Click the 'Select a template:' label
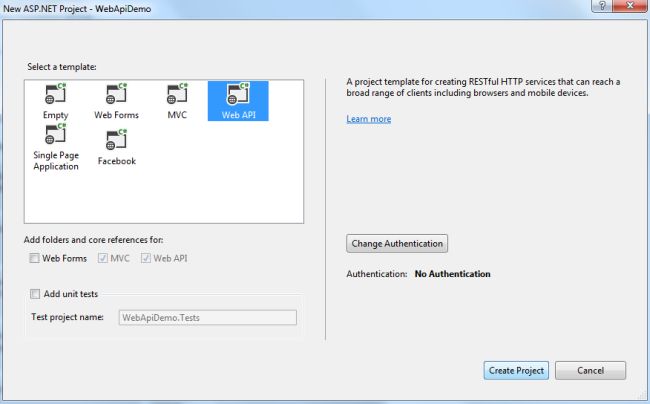The image size is (650, 404). click(x=62, y=67)
